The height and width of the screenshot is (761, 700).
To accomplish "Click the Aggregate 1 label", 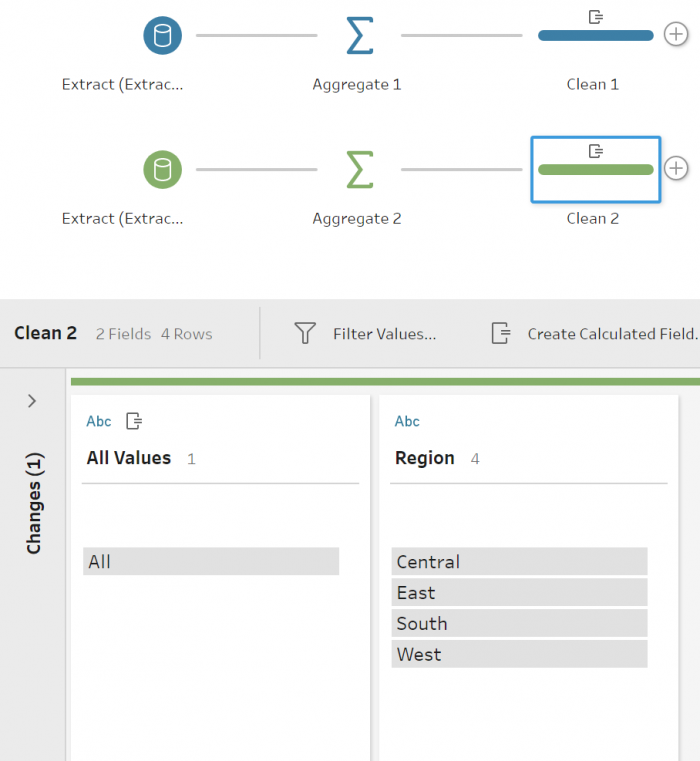I will 357,84.
